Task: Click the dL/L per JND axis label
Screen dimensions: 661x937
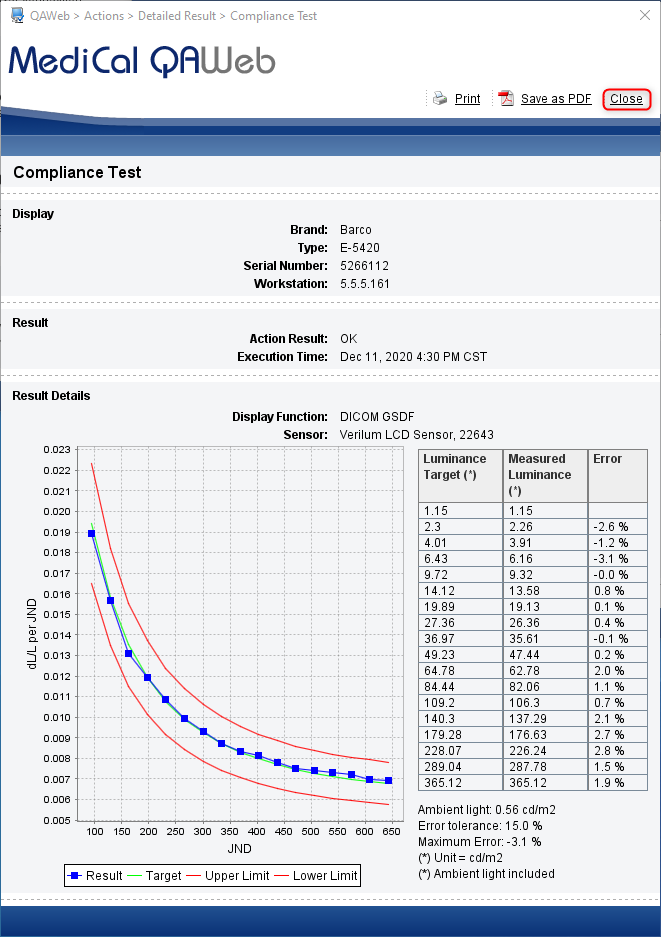Action: click(x=32, y=634)
